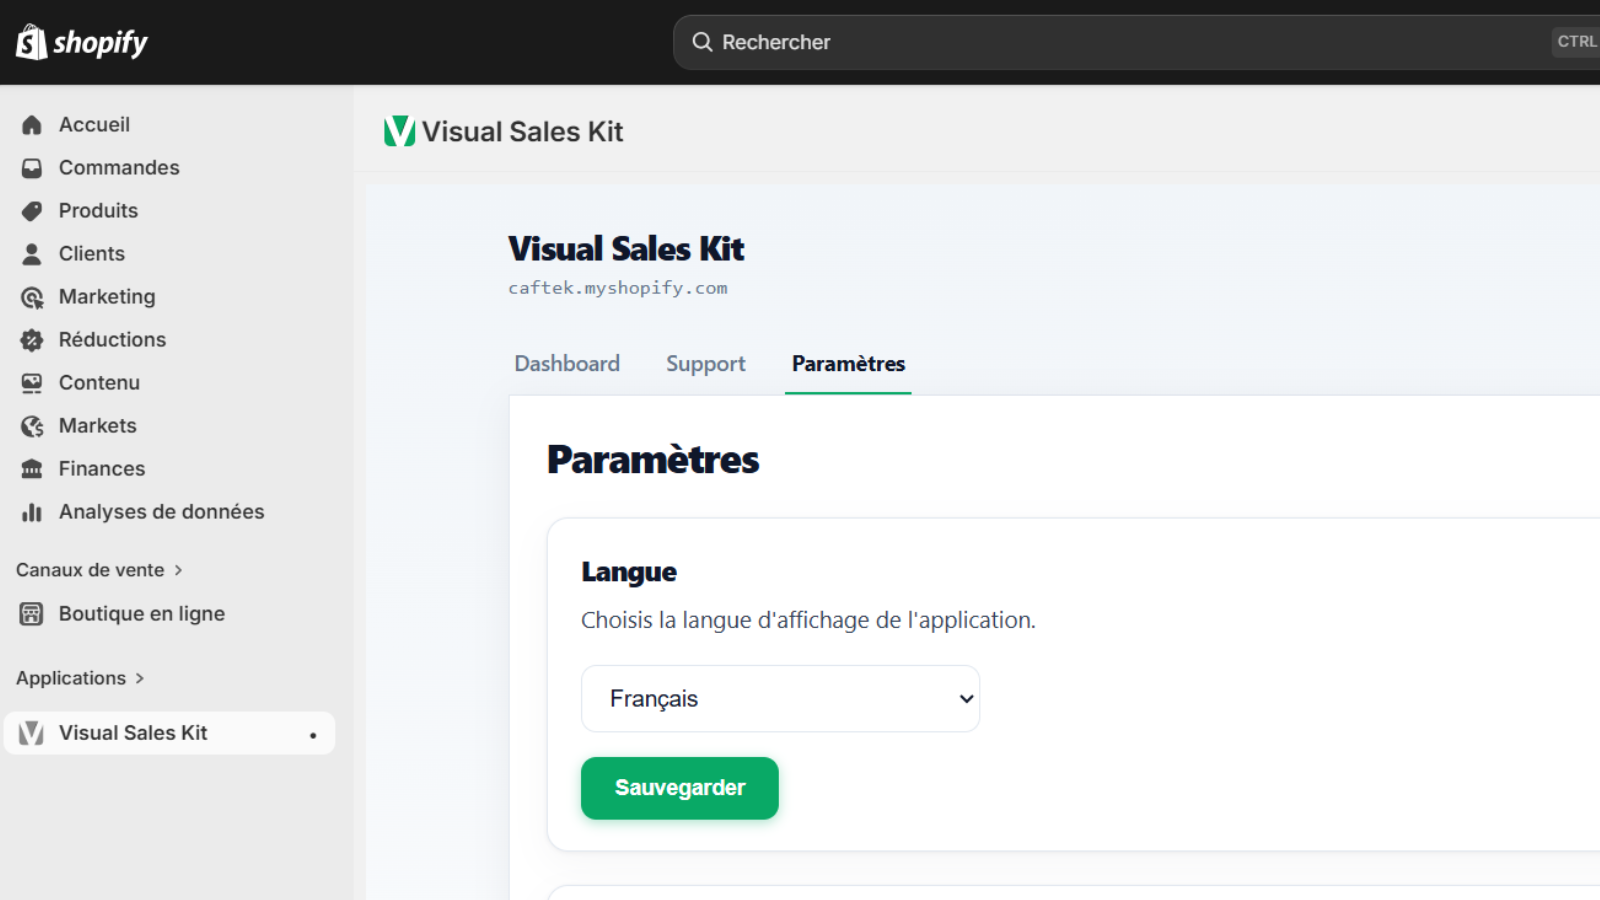
Task: Click the Rechercher search field
Action: tap(1137, 42)
